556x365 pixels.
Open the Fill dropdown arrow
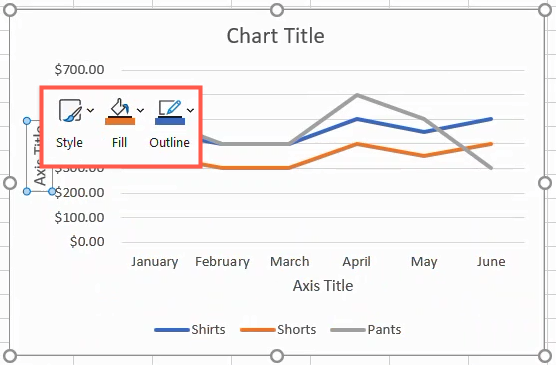point(140,110)
